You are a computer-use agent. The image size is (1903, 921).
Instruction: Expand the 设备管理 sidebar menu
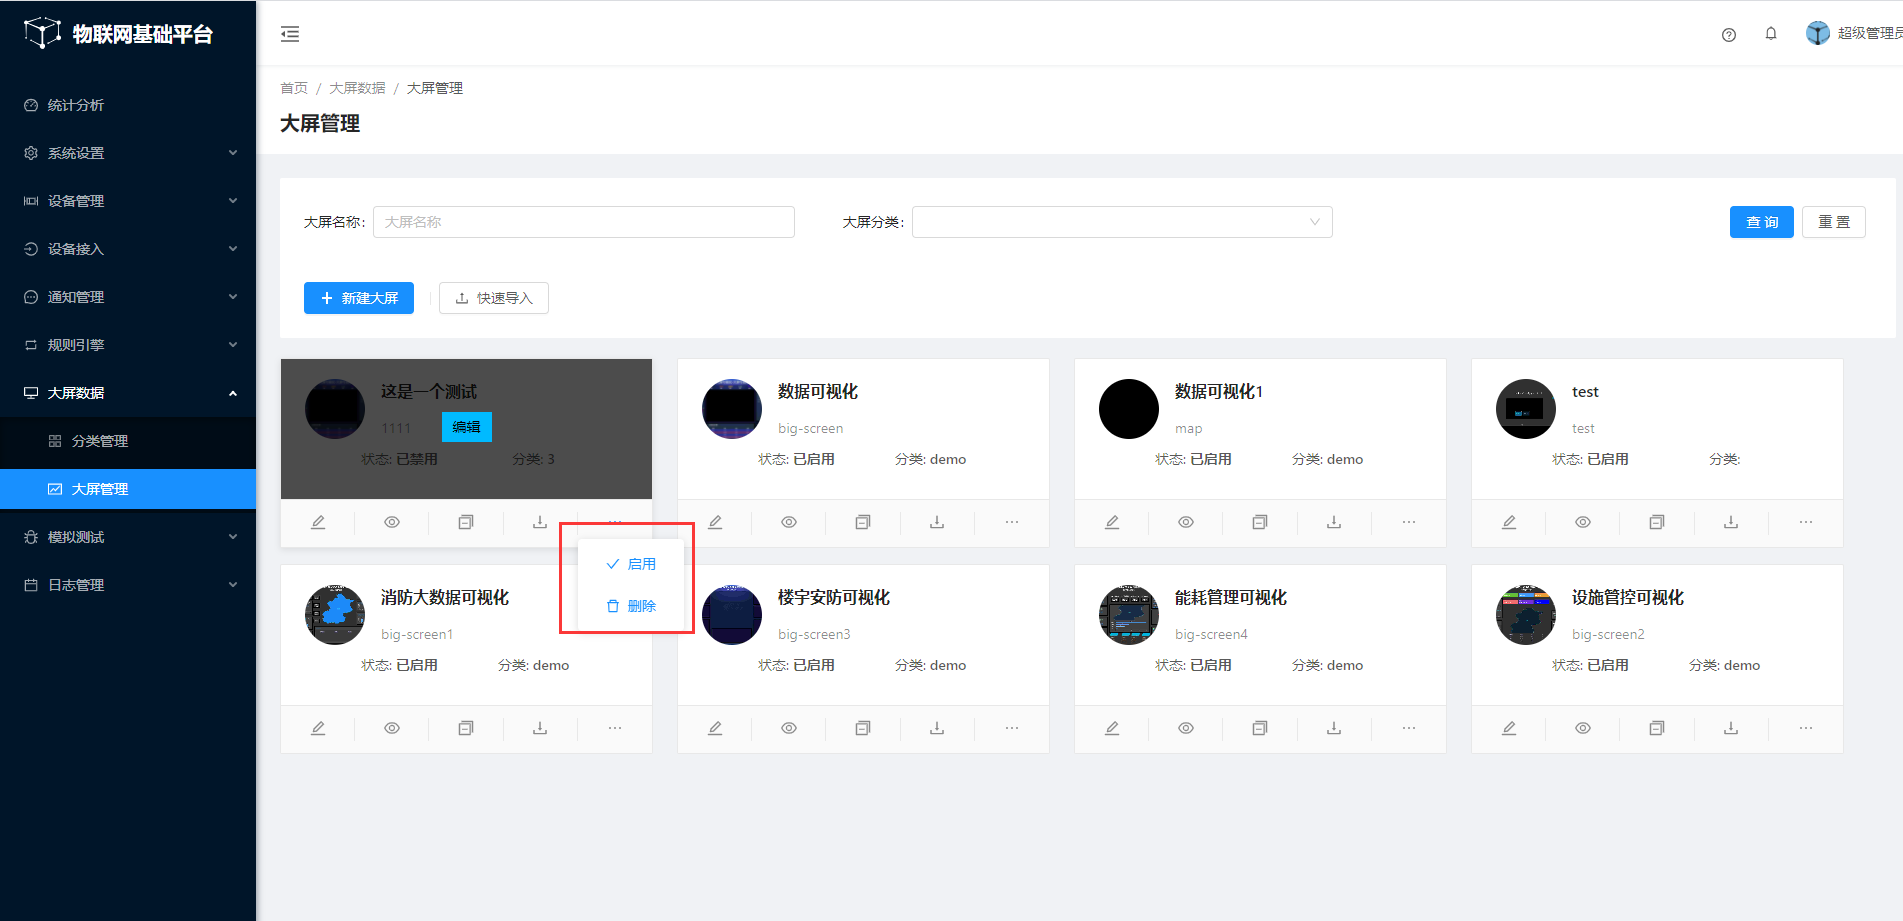coord(128,201)
